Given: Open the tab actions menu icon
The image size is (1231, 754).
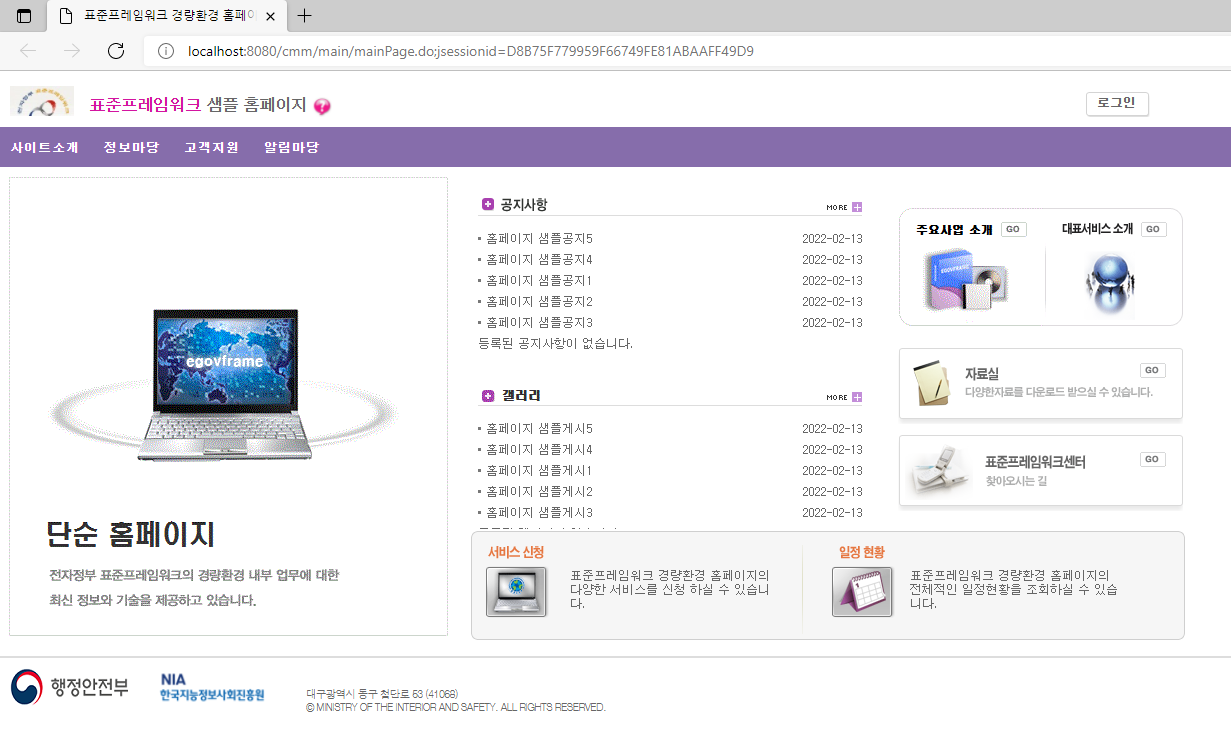Looking at the screenshot, I should [x=24, y=15].
